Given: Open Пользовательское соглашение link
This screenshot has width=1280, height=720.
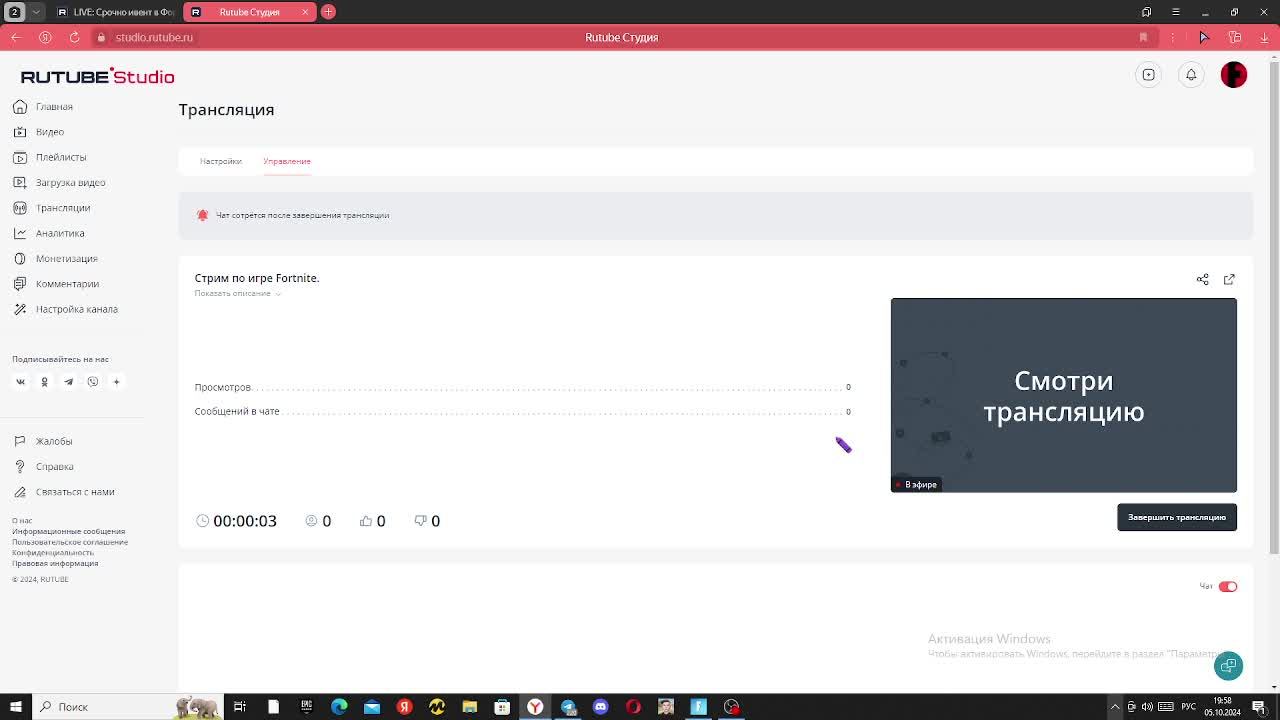Looking at the screenshot, I should pos(70,542).
